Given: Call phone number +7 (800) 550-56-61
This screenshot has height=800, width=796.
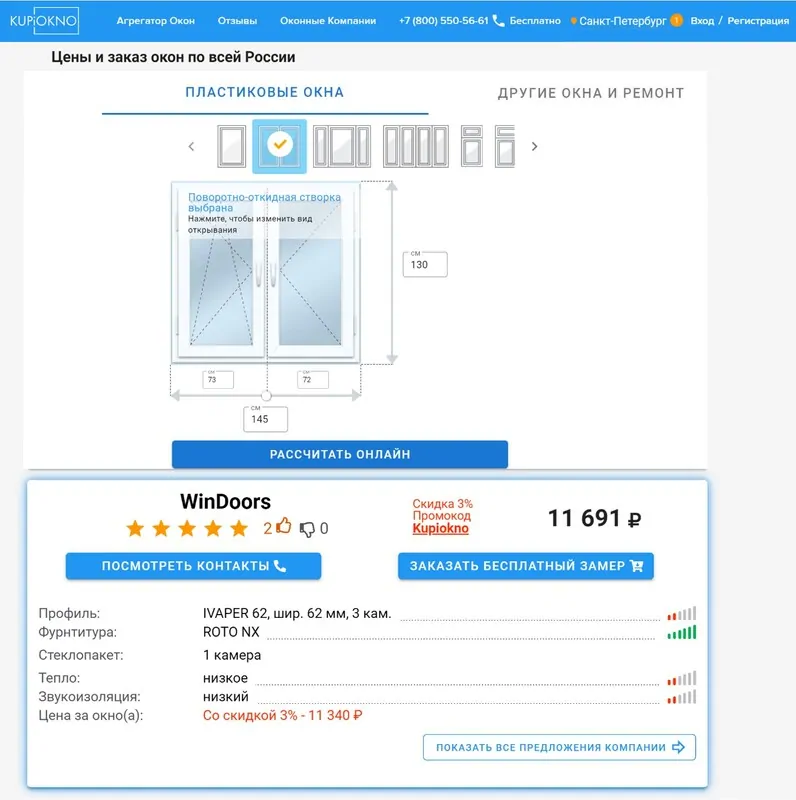Looking at the screenshot, I should 443,21.
